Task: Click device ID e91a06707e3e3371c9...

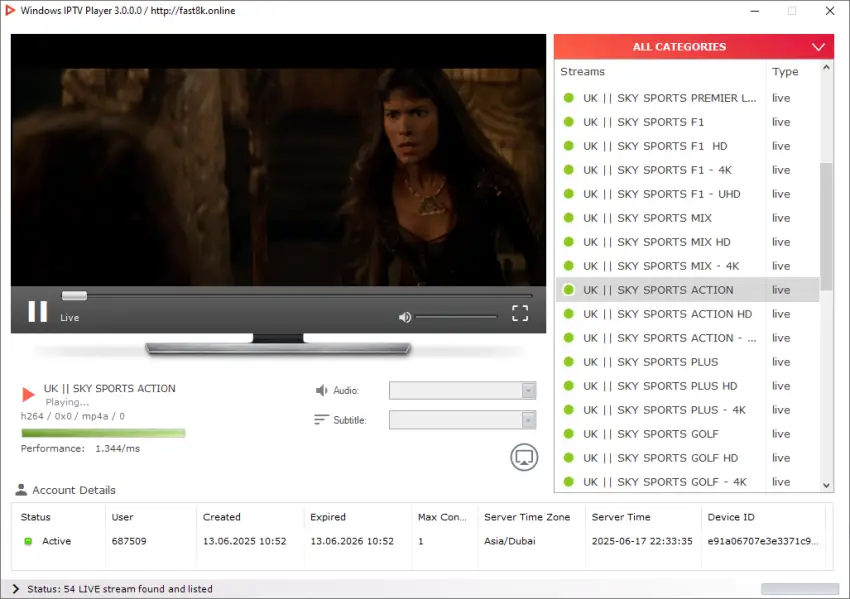Action: point(763,541)
